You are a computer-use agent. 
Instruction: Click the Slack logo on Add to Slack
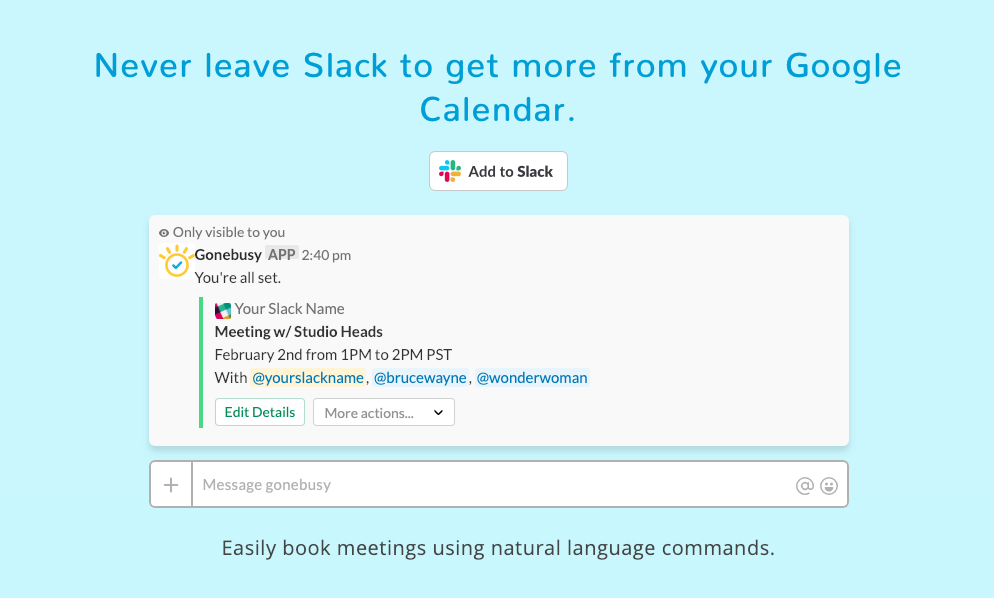(449, 171)
